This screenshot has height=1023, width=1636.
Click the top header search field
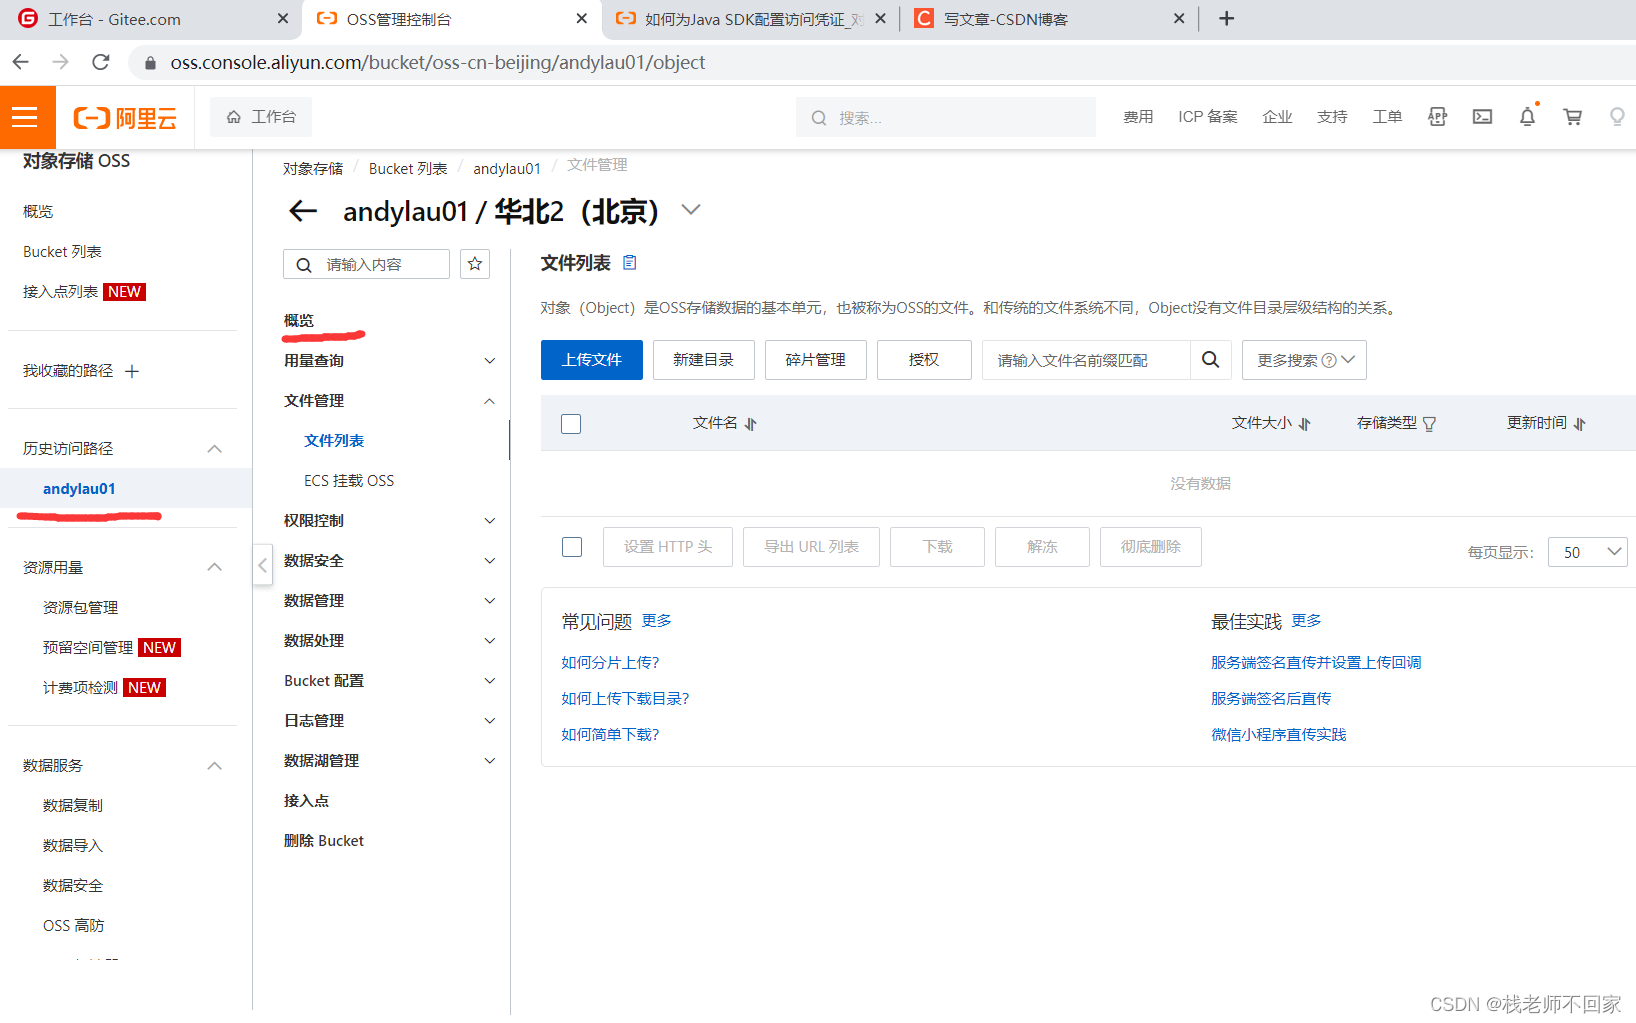[946, 117]
